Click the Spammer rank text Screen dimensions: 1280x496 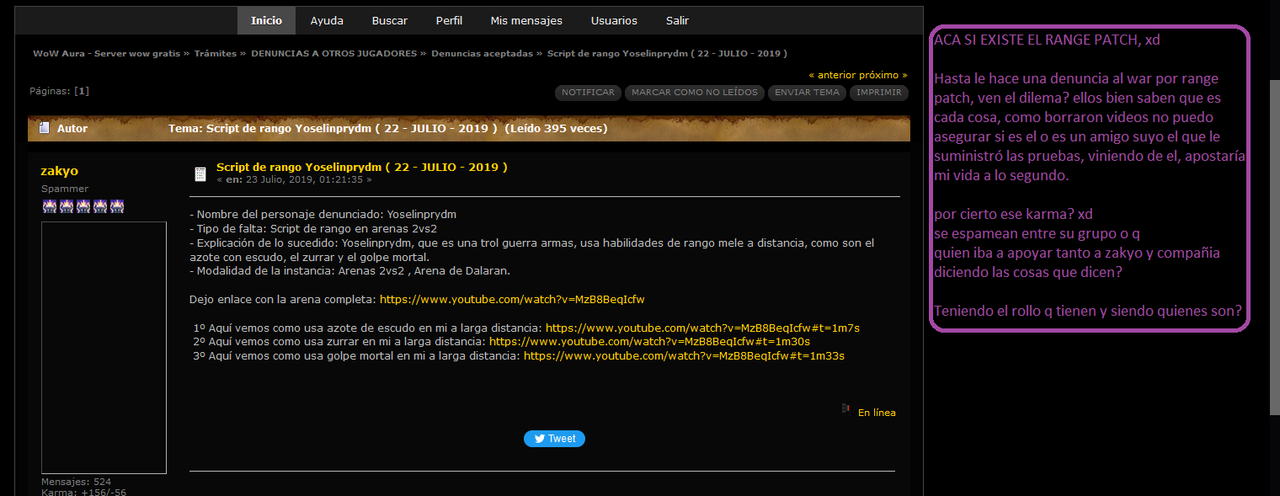(65, 189)
